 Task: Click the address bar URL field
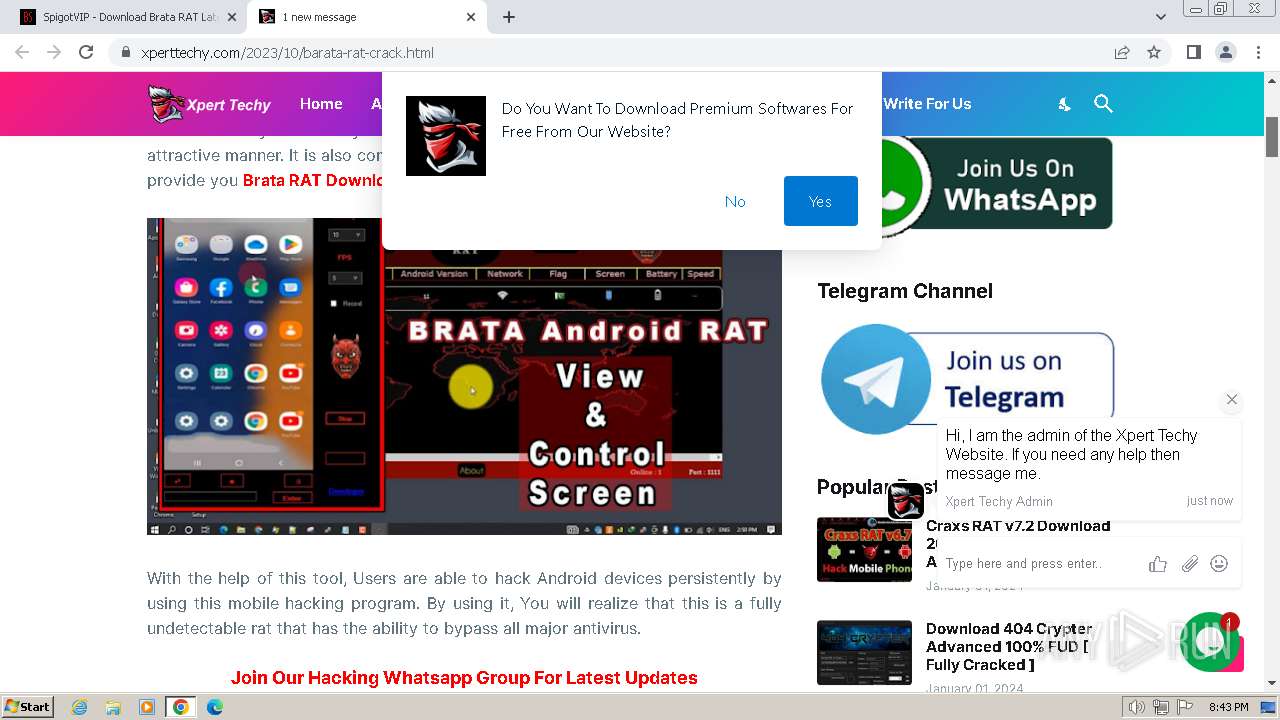(x=610, y=53)
